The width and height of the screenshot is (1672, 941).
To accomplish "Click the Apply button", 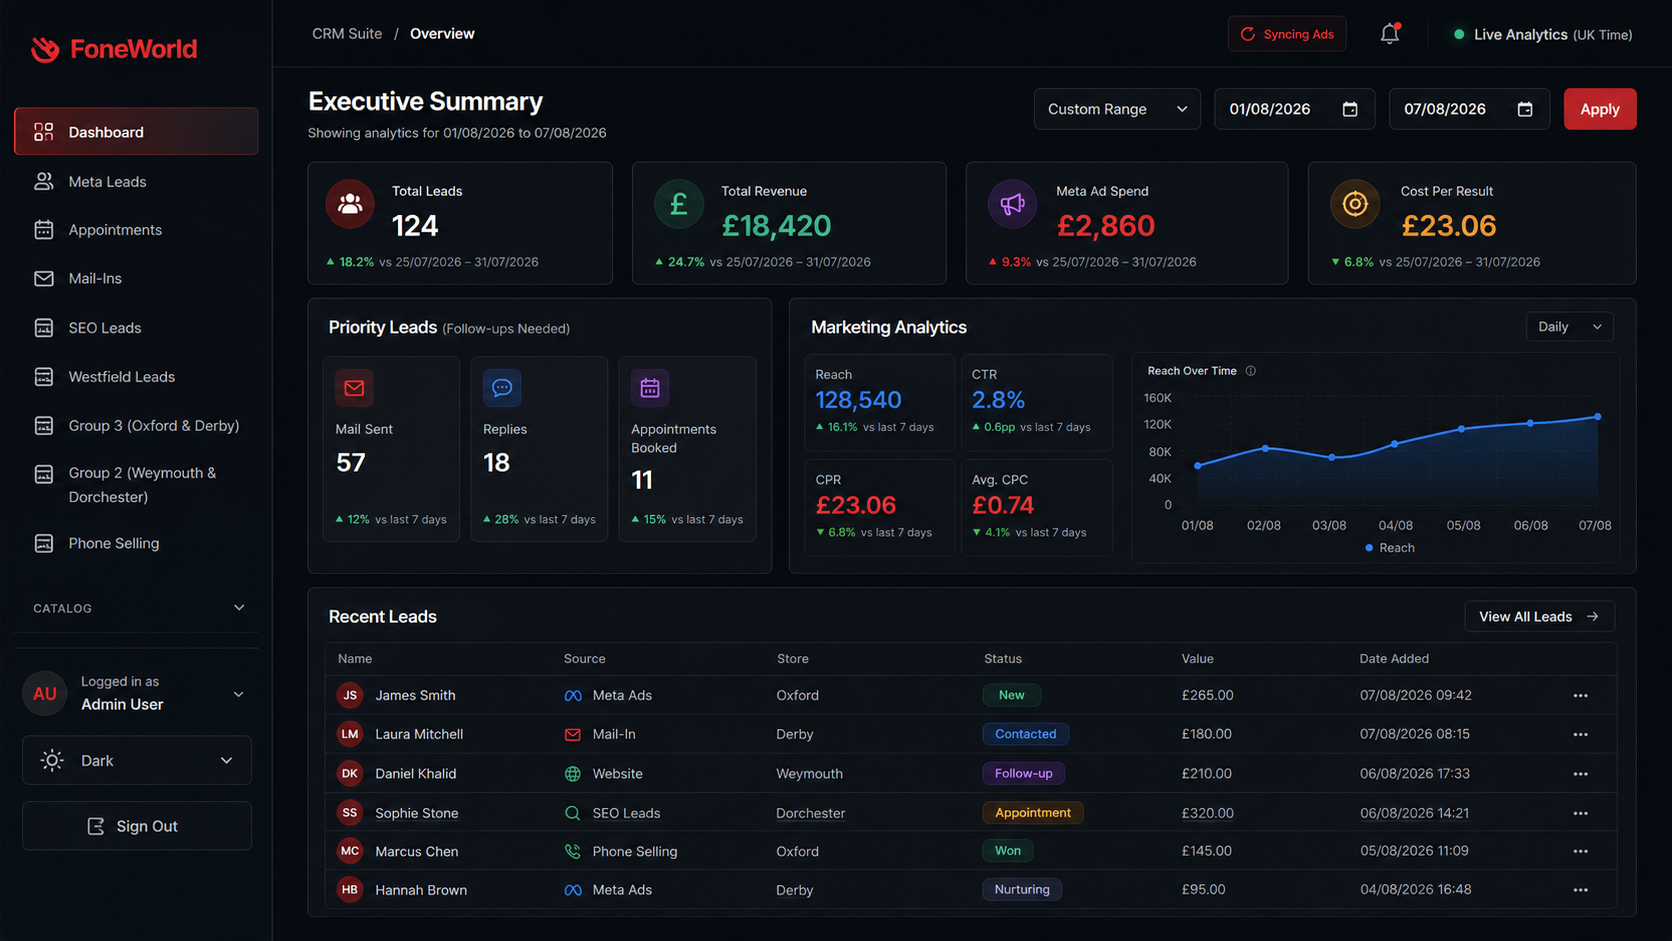I will click(1600, 109).
